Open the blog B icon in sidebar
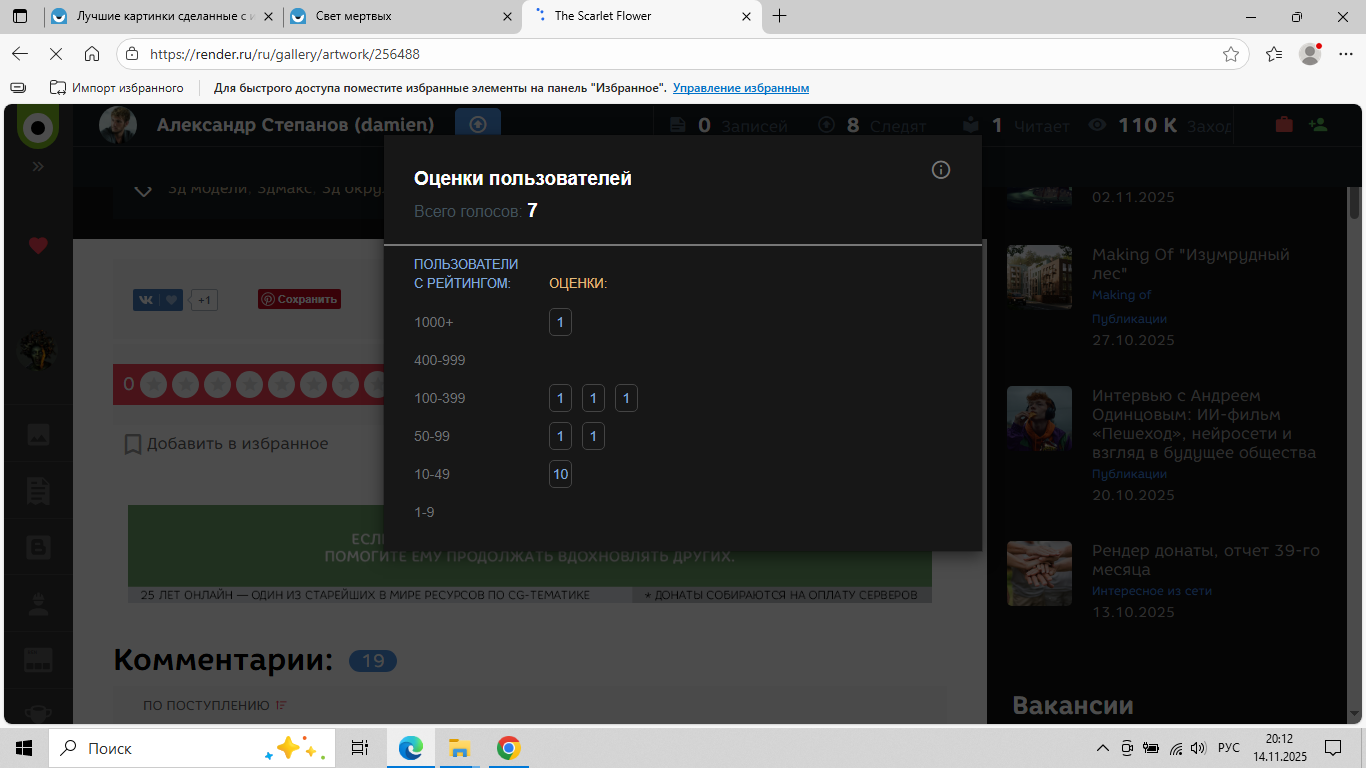Image resolution: width=1366 pixels, height=768 pixels. click(x=38, y=547)
